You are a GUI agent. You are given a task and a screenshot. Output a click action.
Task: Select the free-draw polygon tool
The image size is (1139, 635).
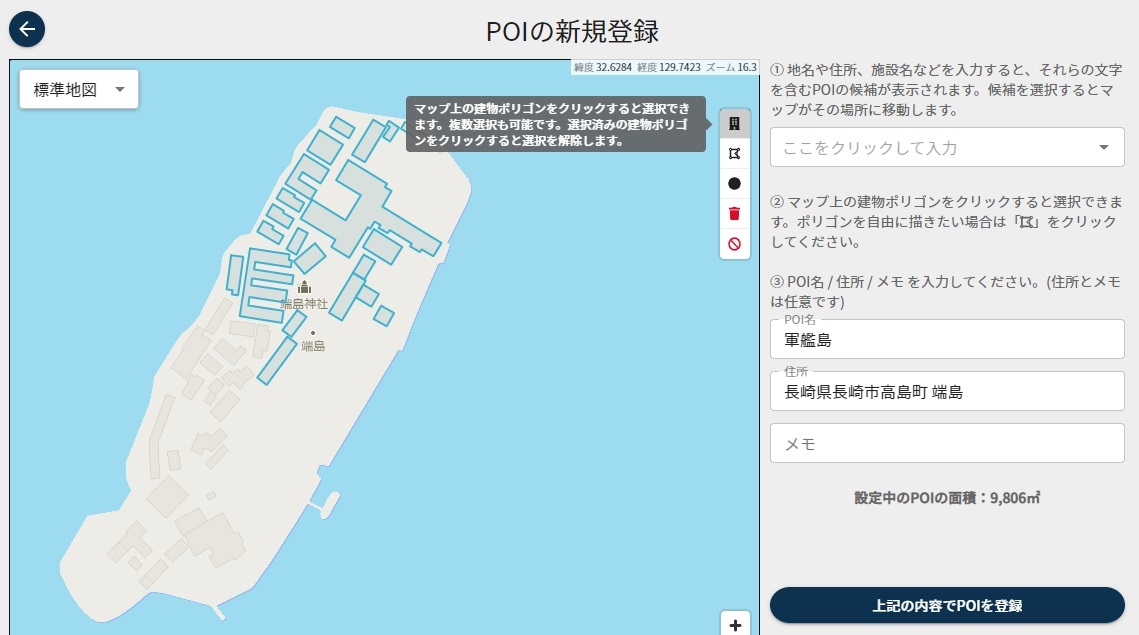[x=734, y=154]
